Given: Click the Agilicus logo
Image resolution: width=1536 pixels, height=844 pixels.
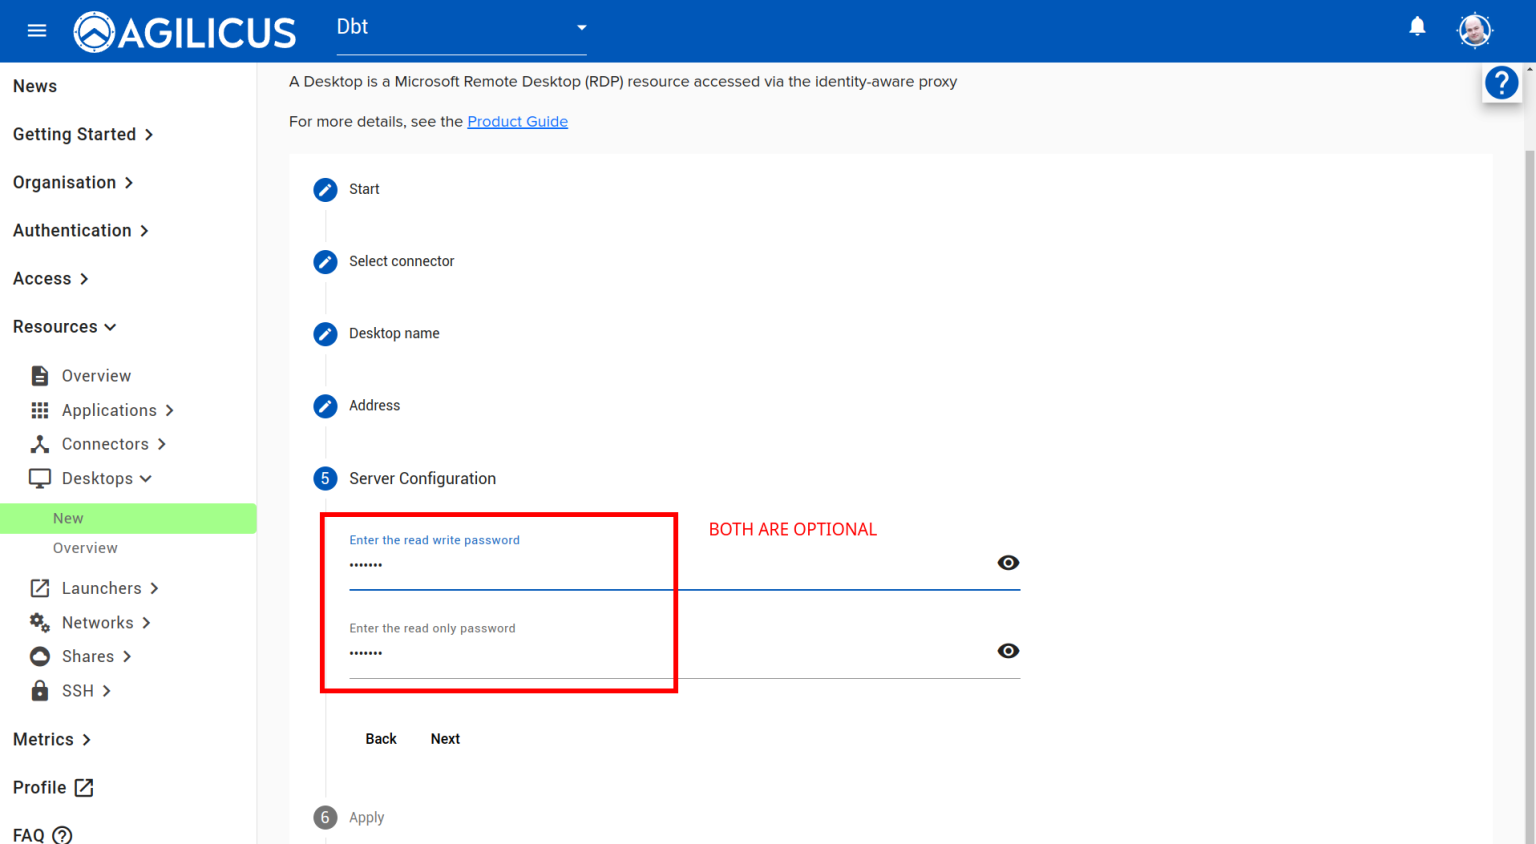Looking at the screenshot, I should 185,32.
